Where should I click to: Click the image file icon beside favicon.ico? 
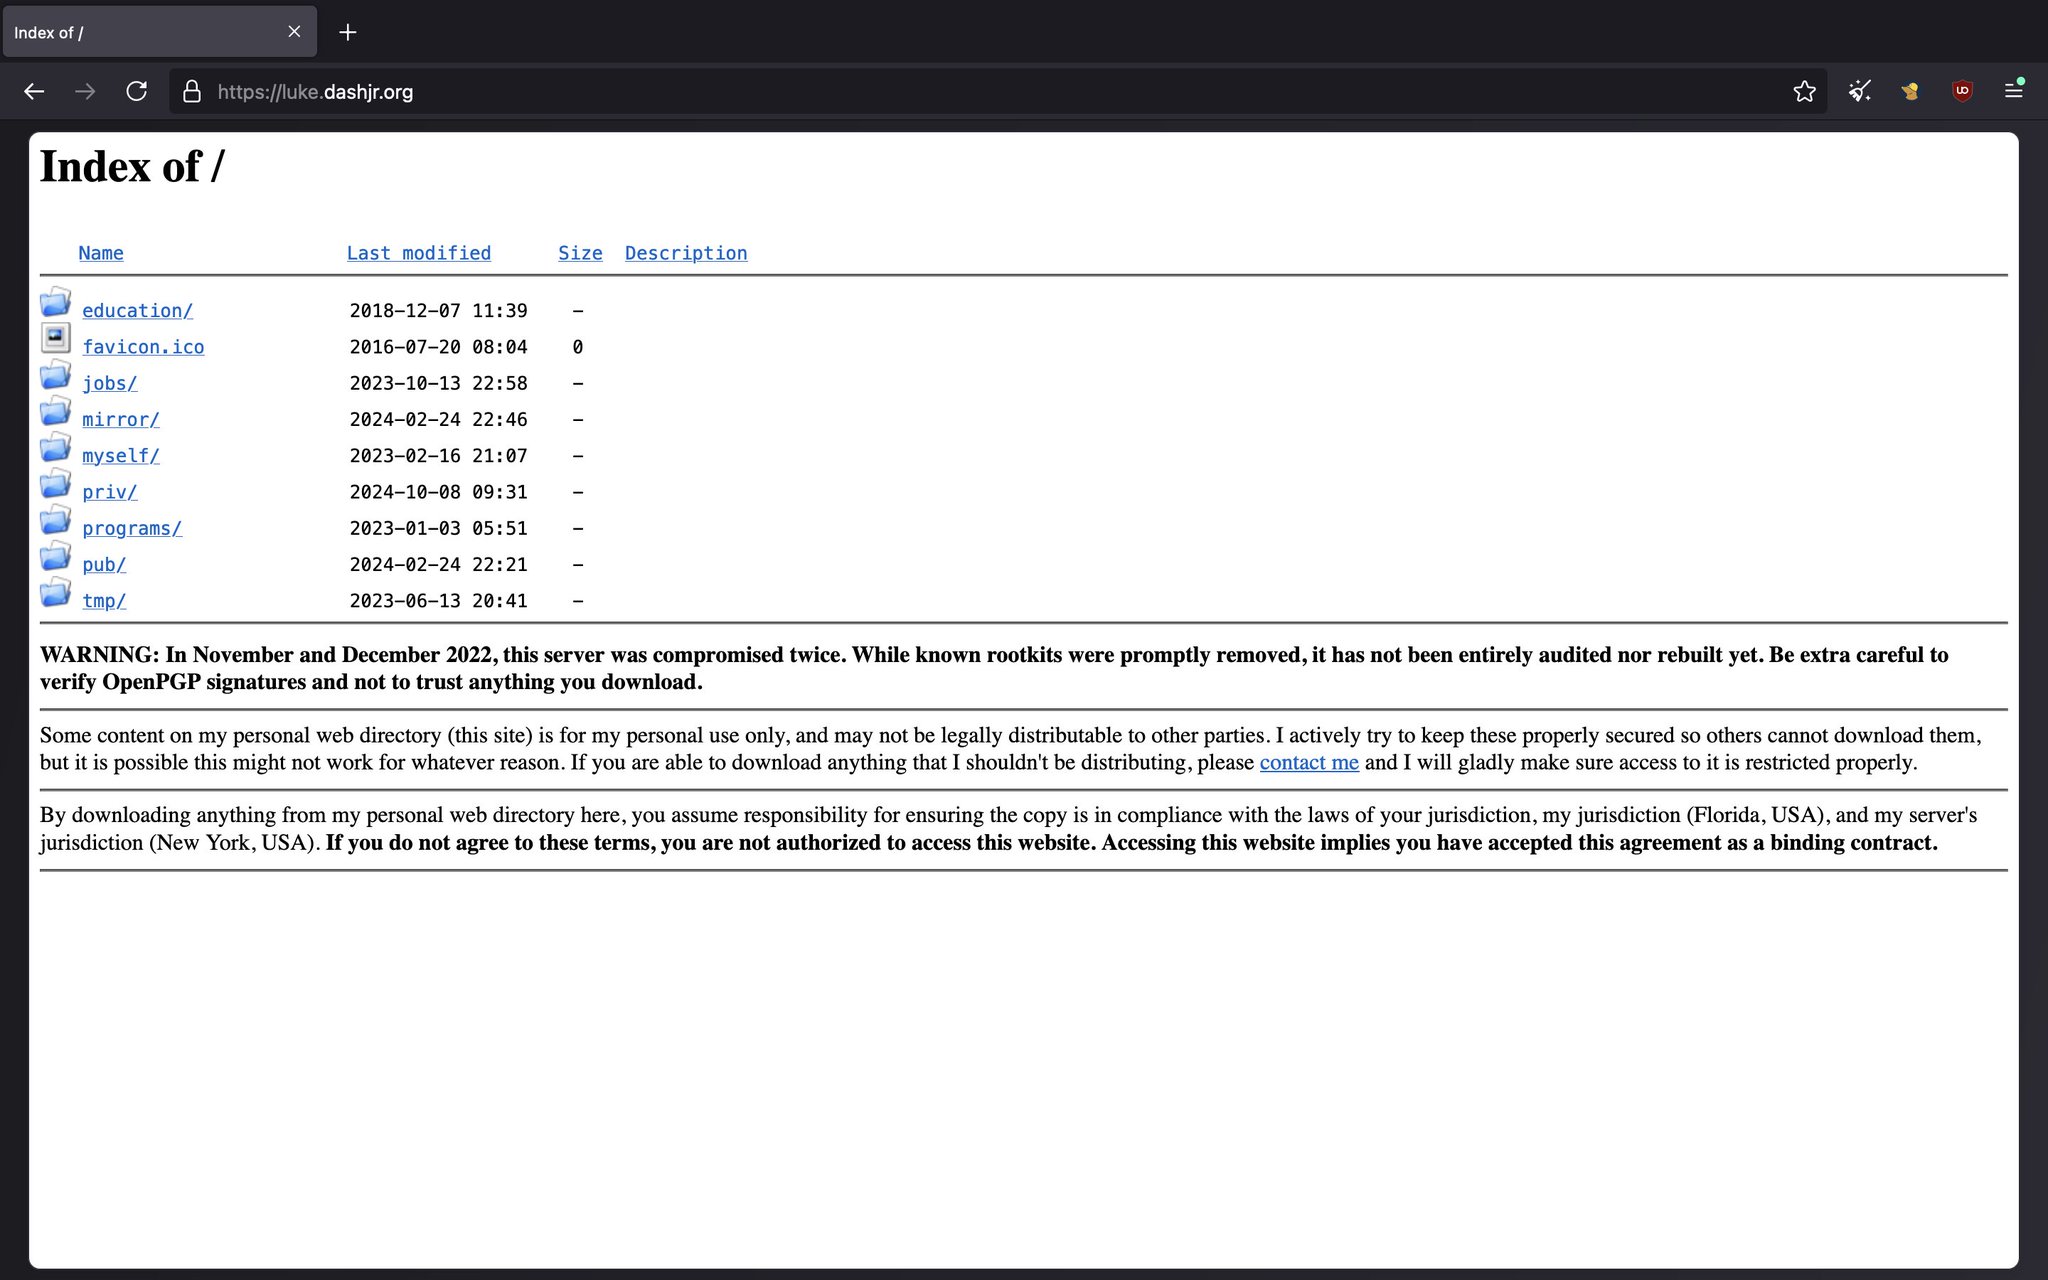tap(55, 339)
